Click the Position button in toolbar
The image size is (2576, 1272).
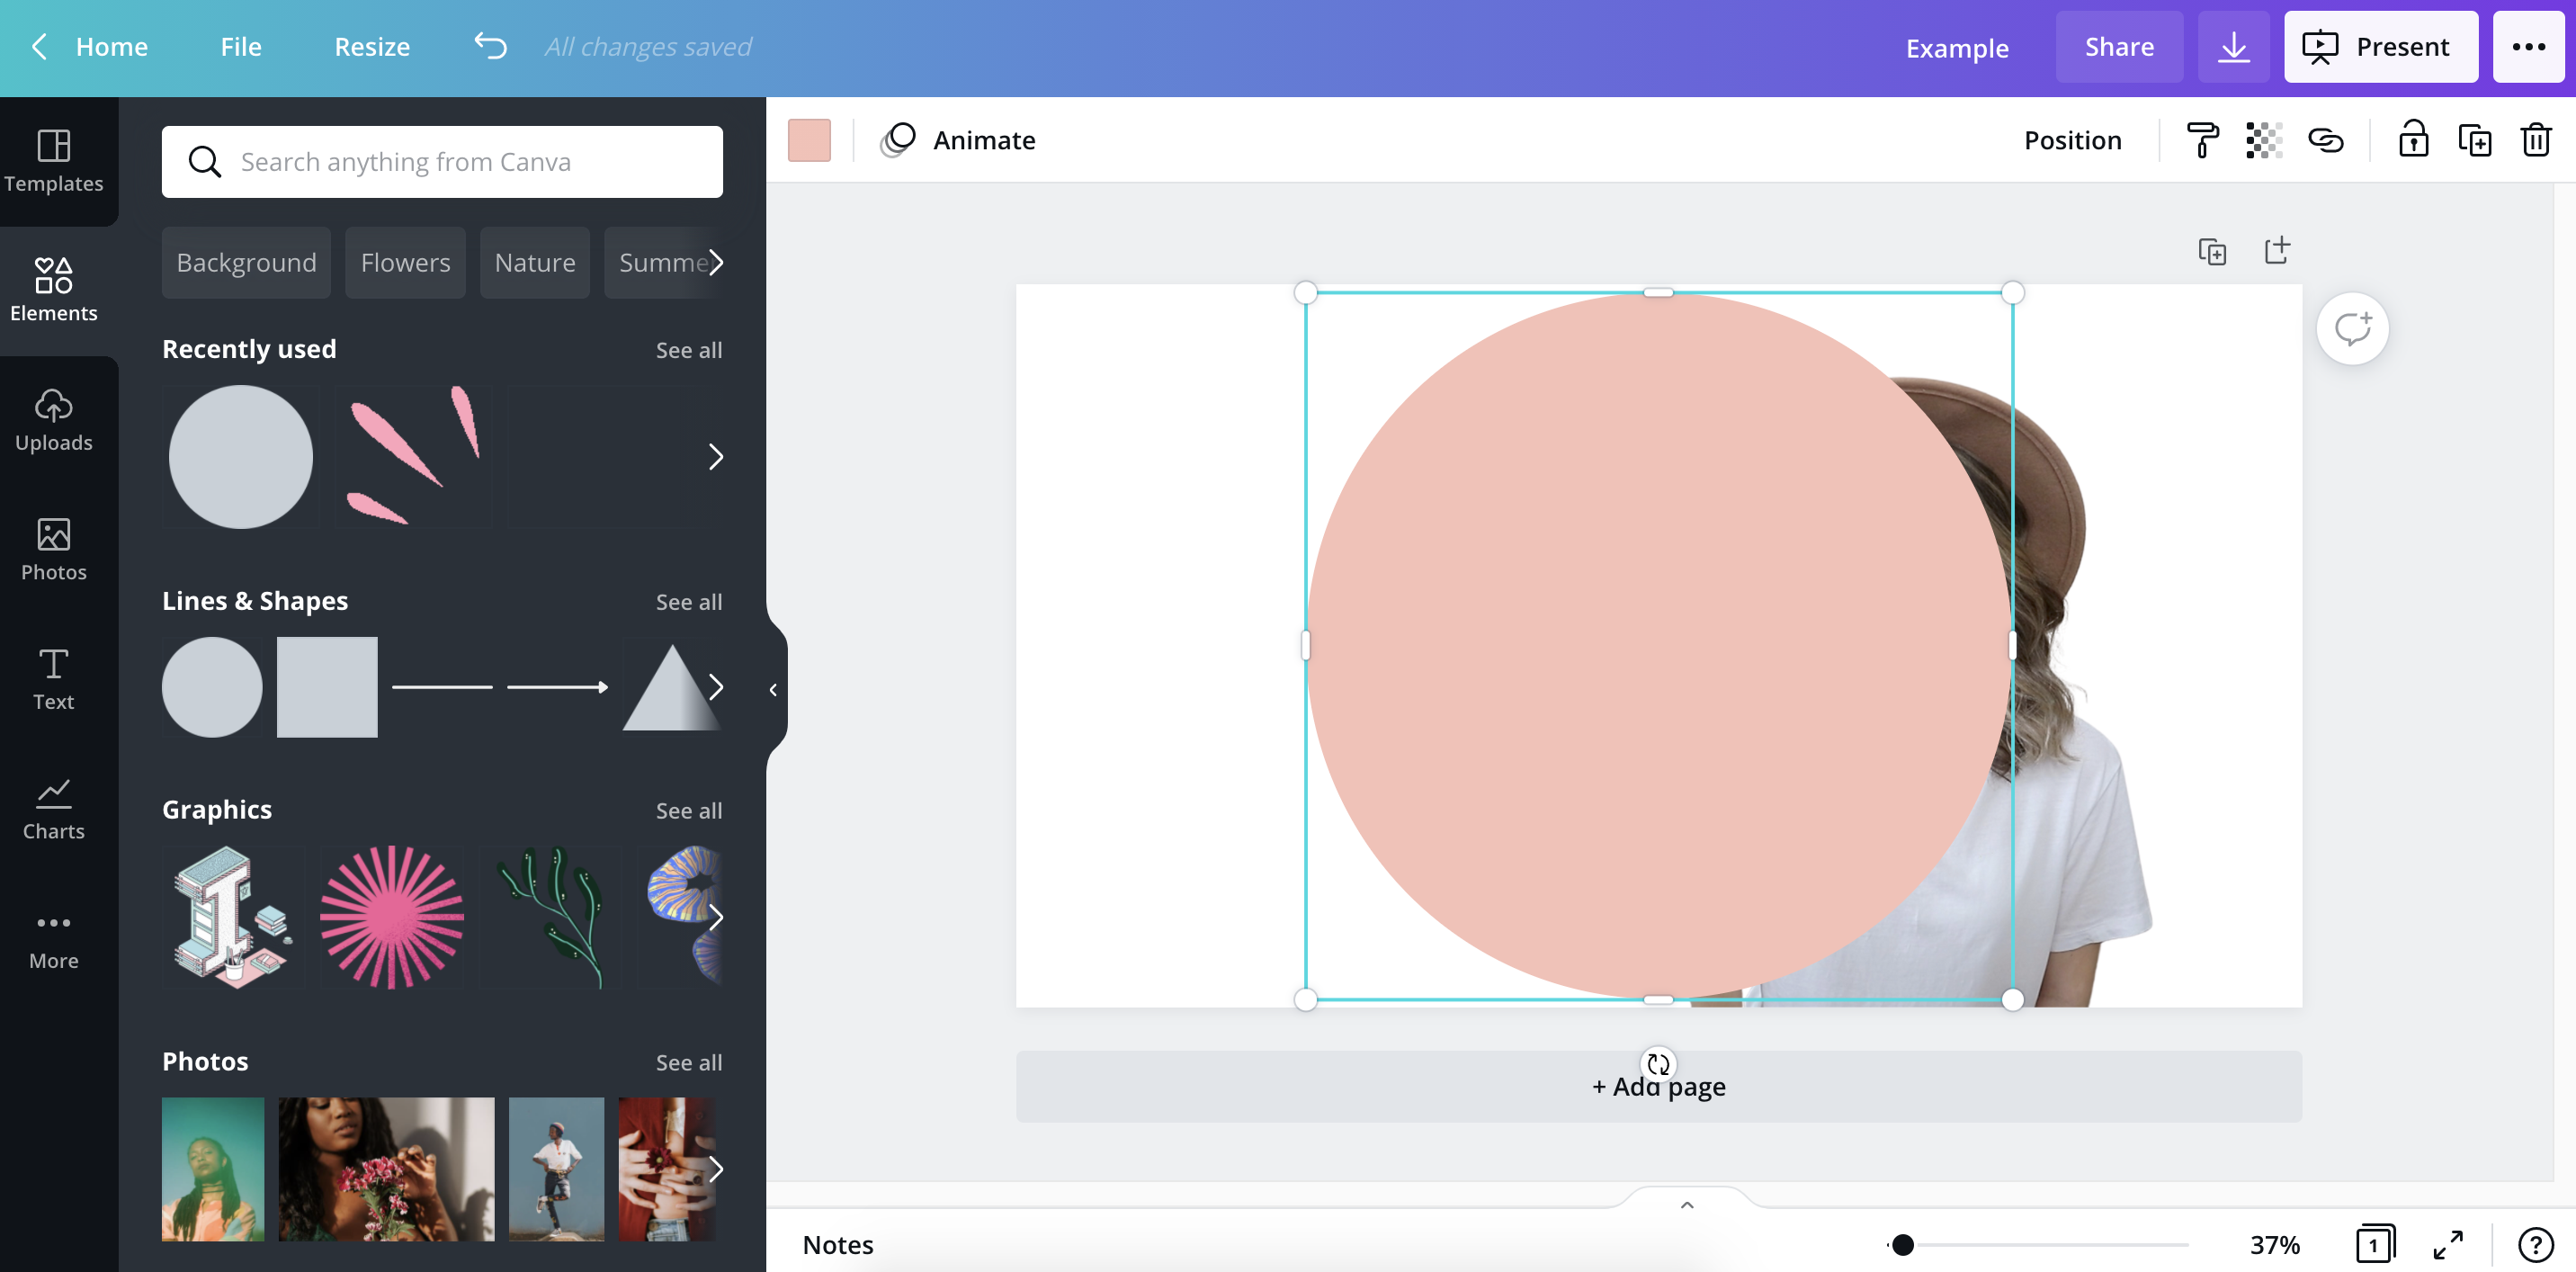point(2073,138)
